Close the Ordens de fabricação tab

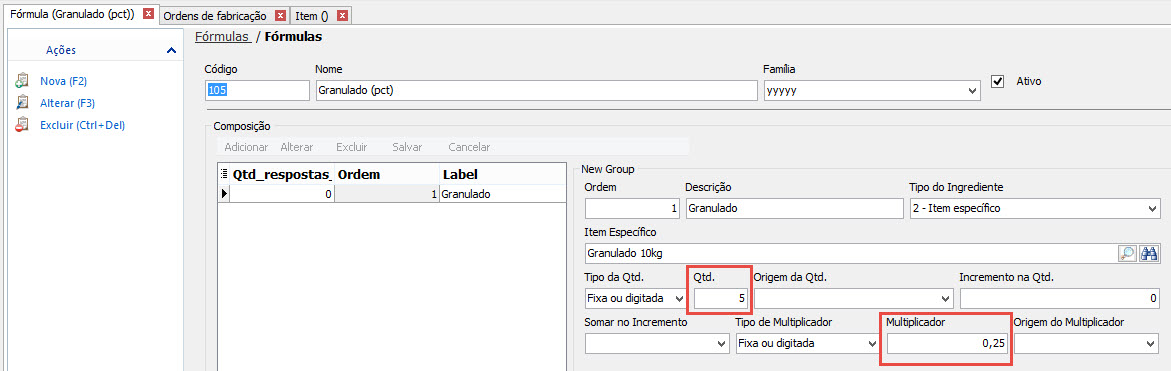280,15
